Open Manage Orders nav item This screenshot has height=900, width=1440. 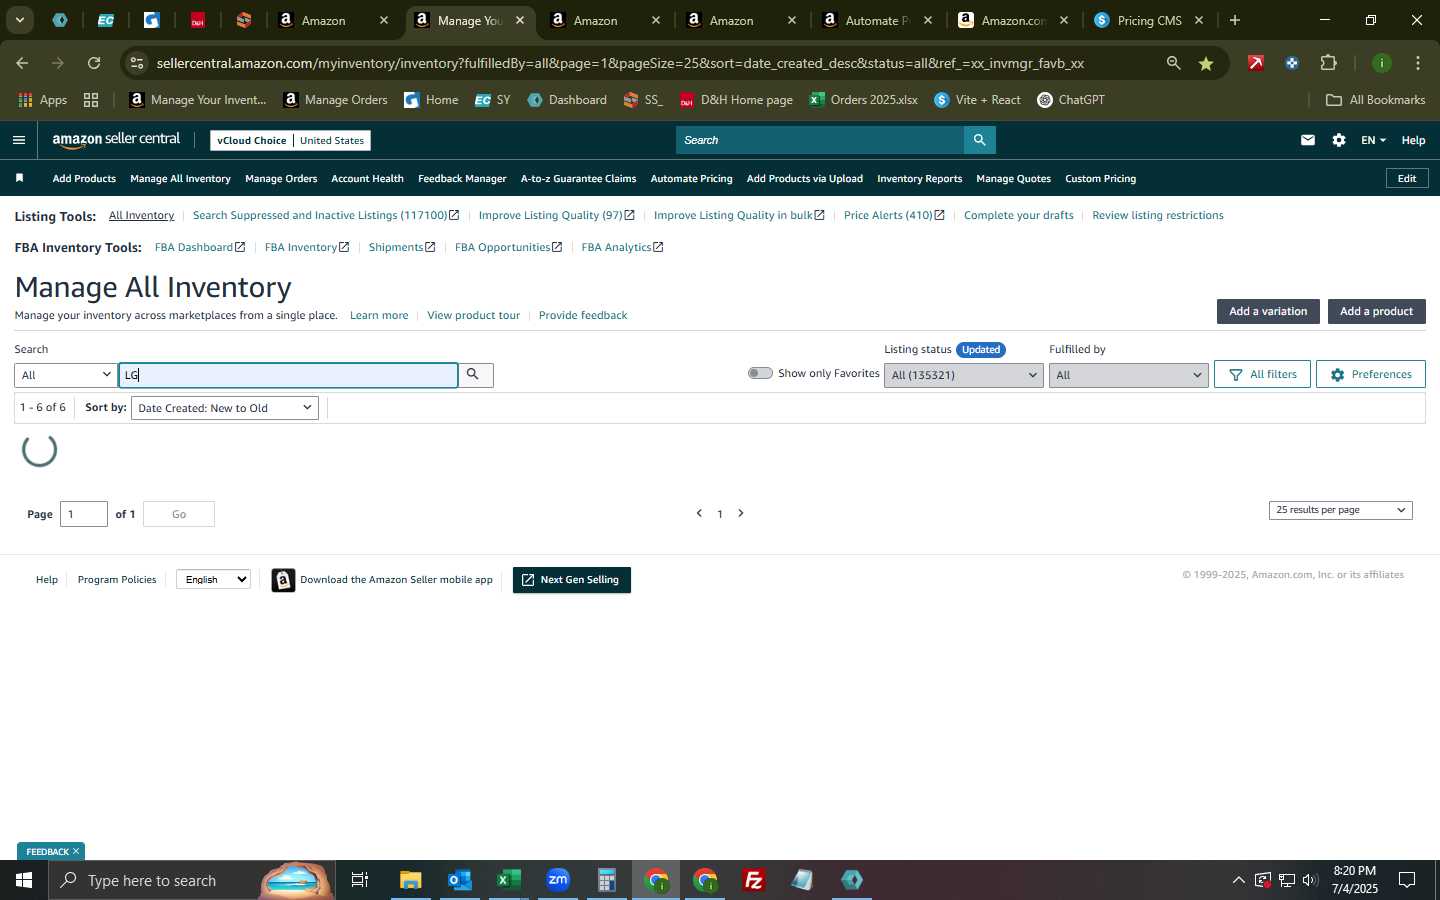(281, 178)
